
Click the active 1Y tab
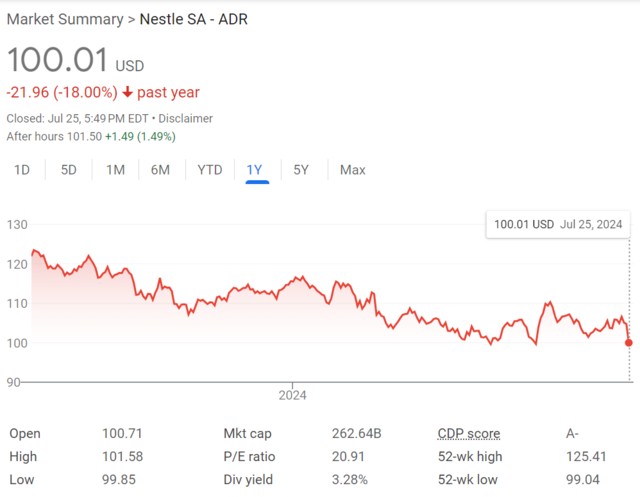(255, 170)
